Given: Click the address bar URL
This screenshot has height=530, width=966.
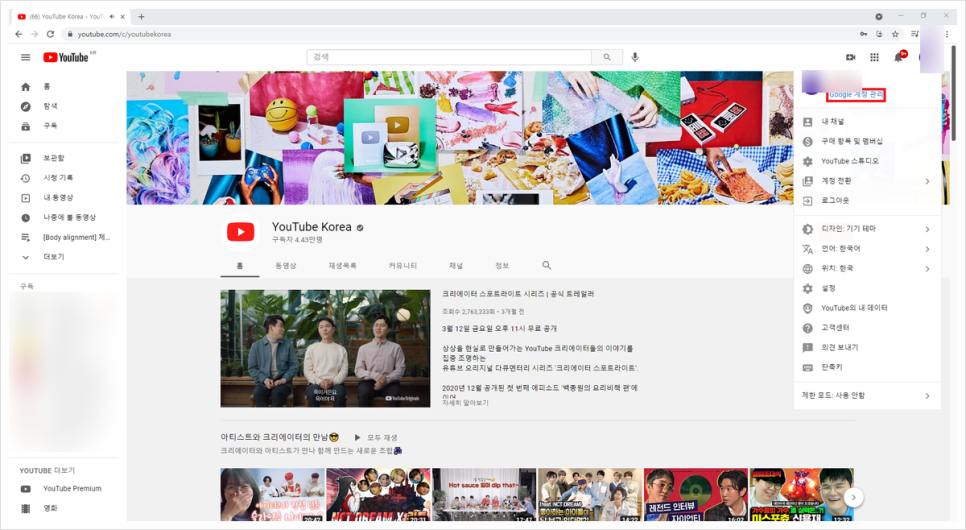Looking at the screenshot, I should click(x=124, y=35).
